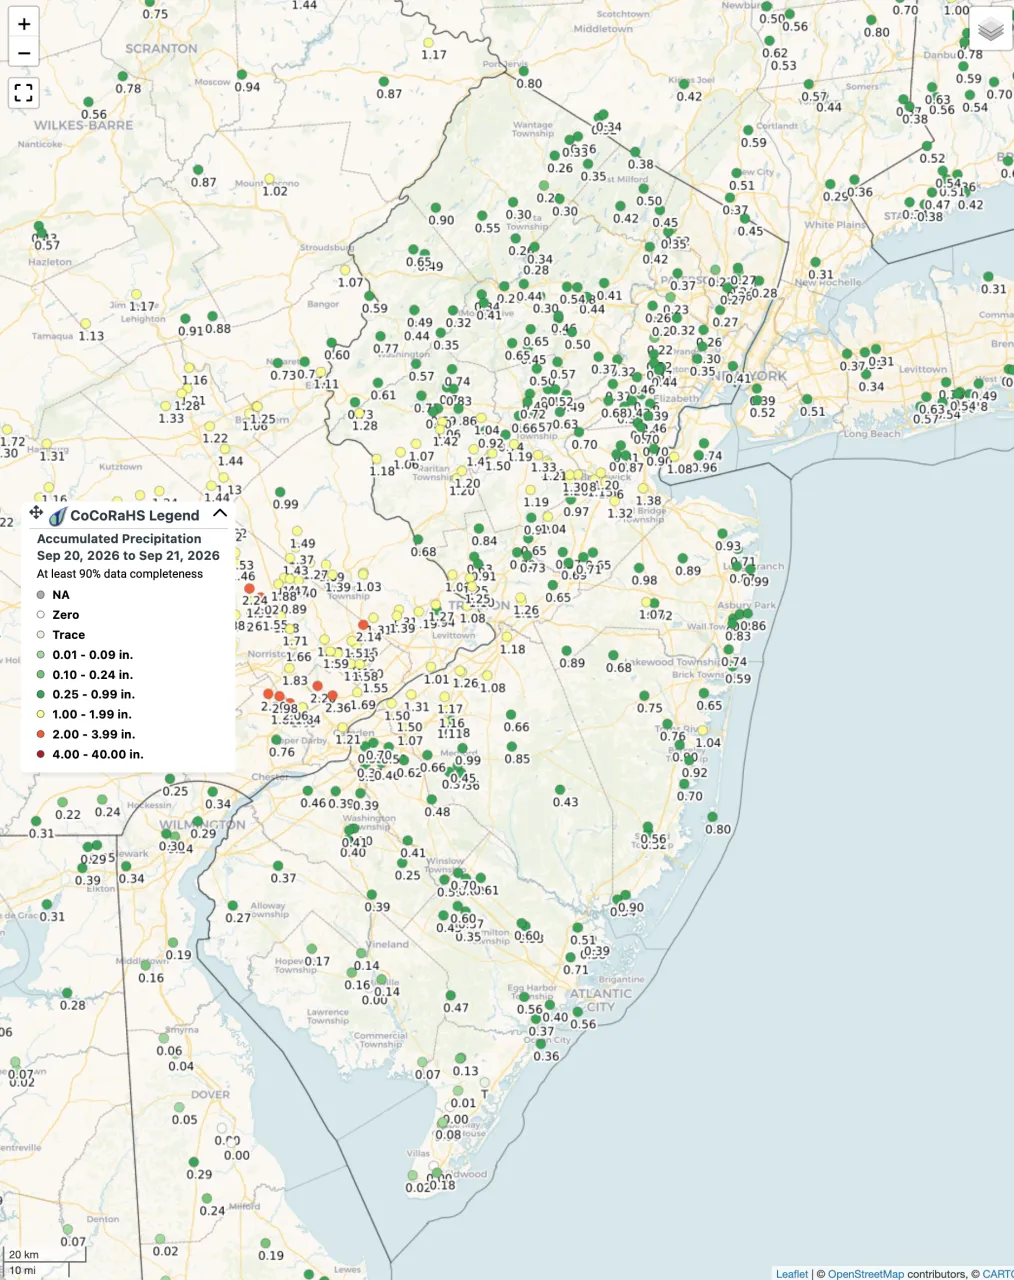This screenshot has height=1280, width=1014.
Task: Open the CARTO attribution link
Action: click(998, 1273)
